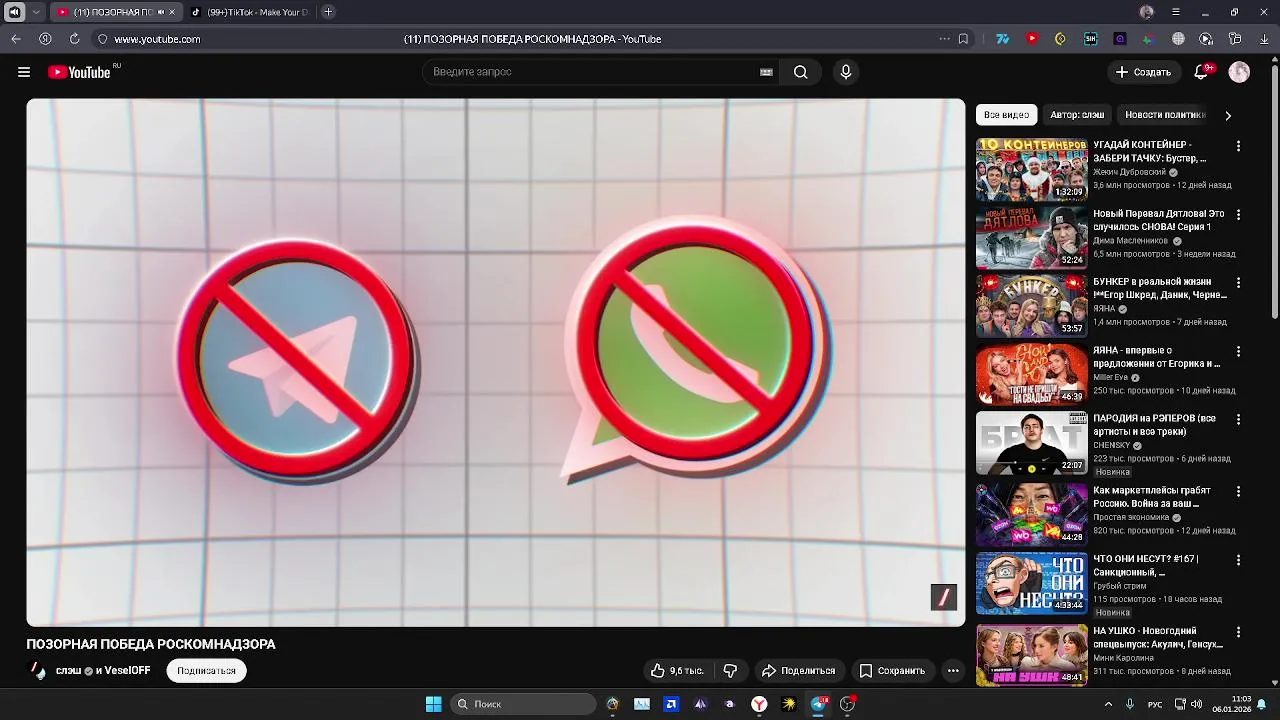Open options for Как маркетплейсы грабят video

coord(1238,492)
